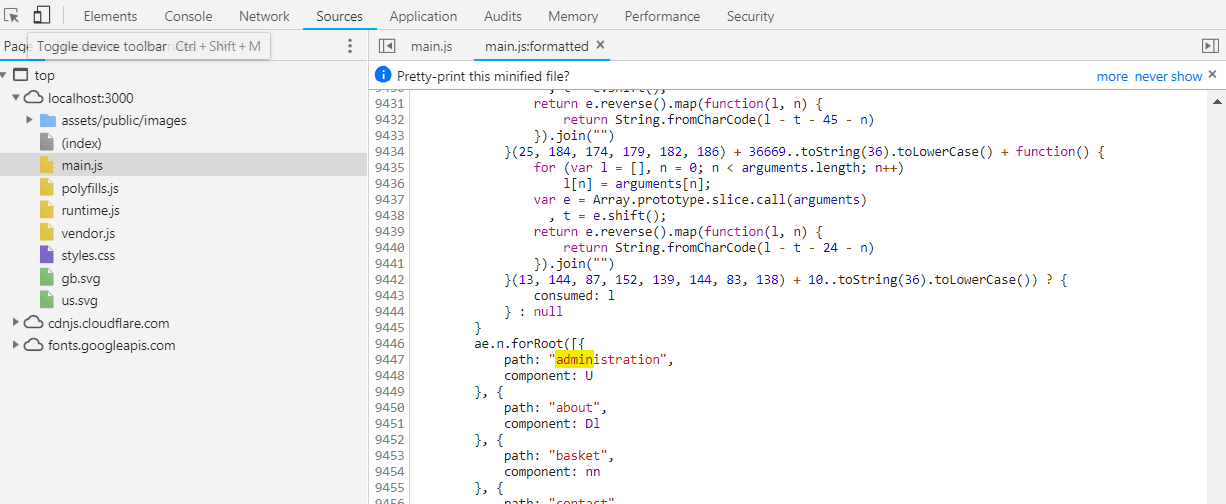The height and width of the screenshot is (504, 1226).
Task: Open us.svg in the file tree
Action: coord(80,300)
